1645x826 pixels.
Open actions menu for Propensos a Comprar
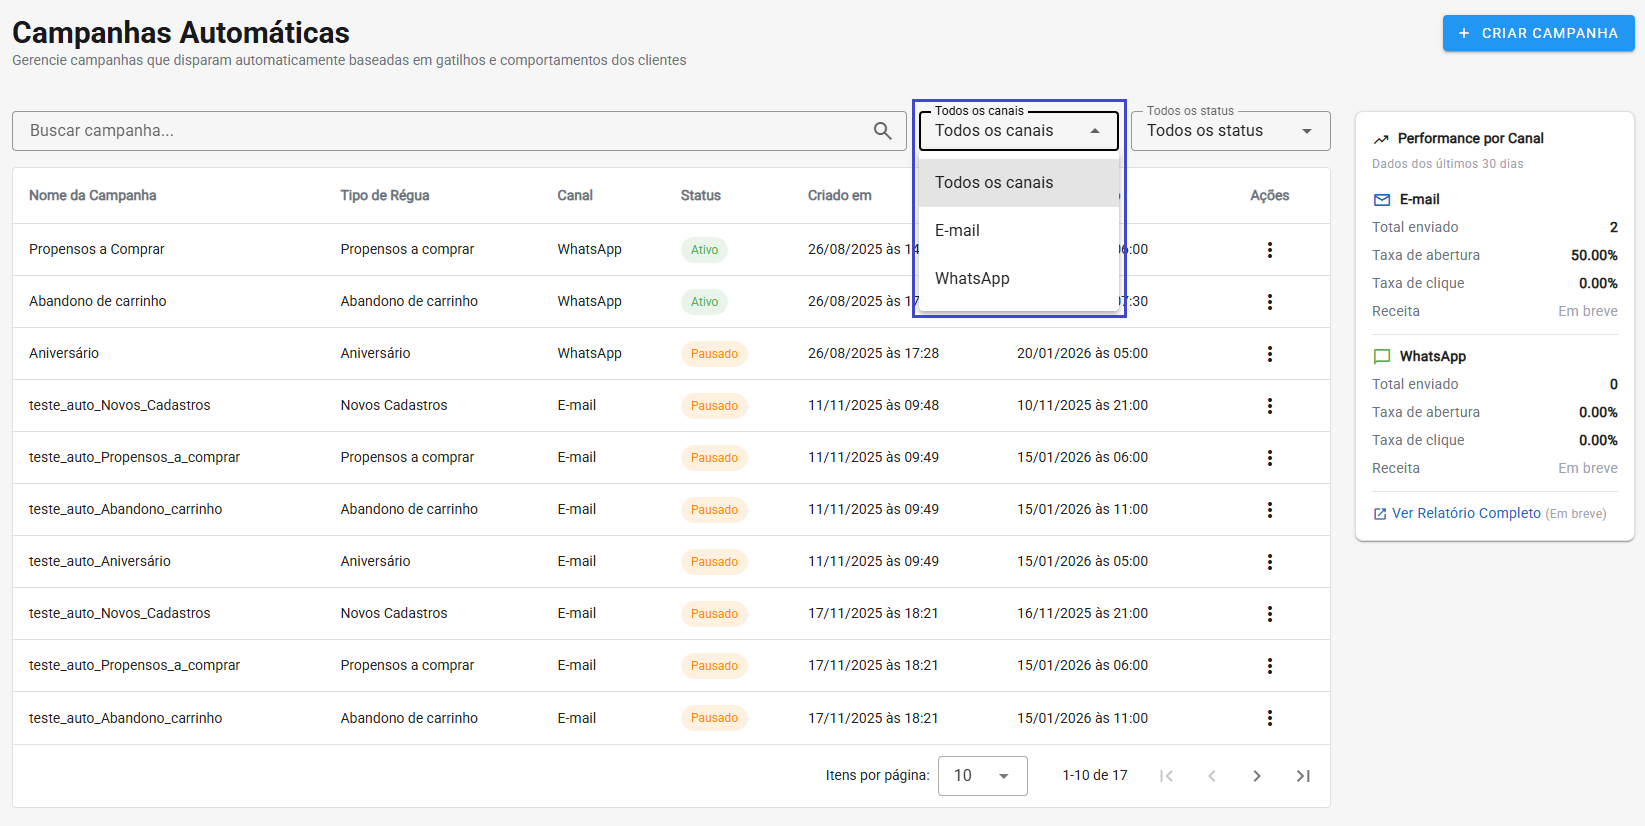(1269, 250)
